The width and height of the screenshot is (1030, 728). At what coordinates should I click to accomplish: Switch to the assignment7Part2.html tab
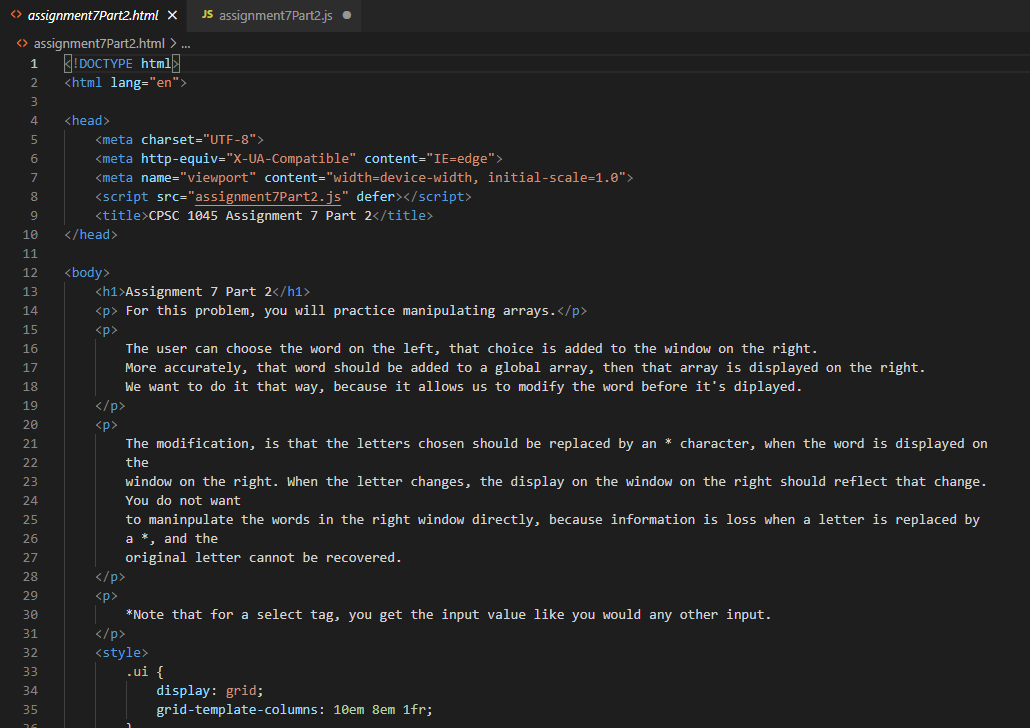pos(93,15)
